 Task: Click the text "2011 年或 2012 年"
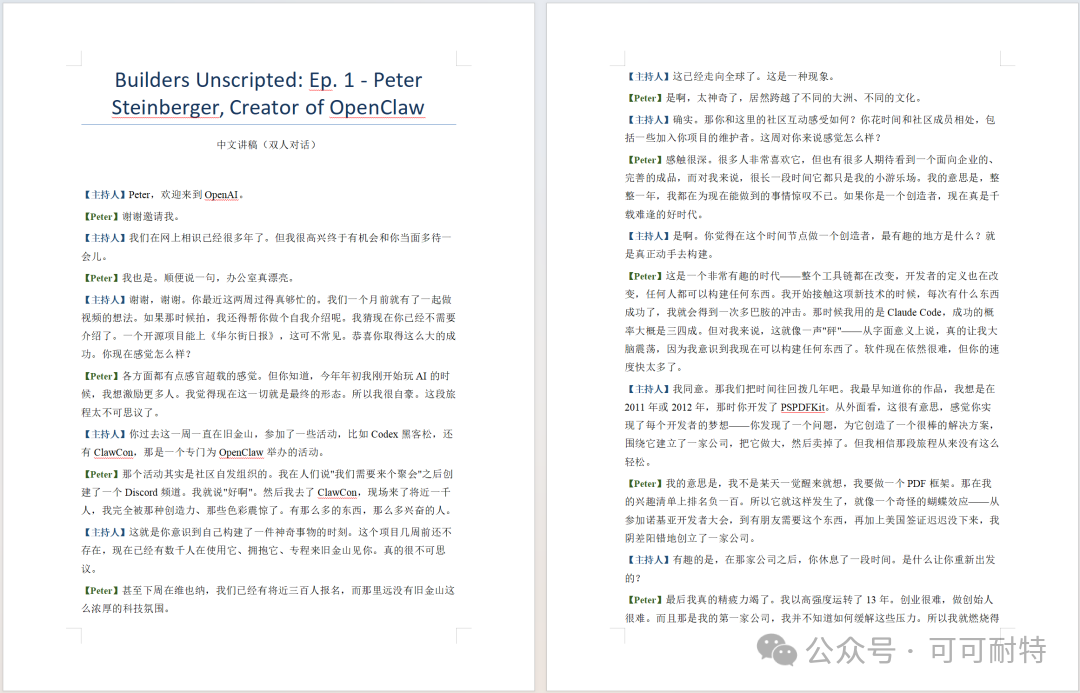click(x=667, y=407)
